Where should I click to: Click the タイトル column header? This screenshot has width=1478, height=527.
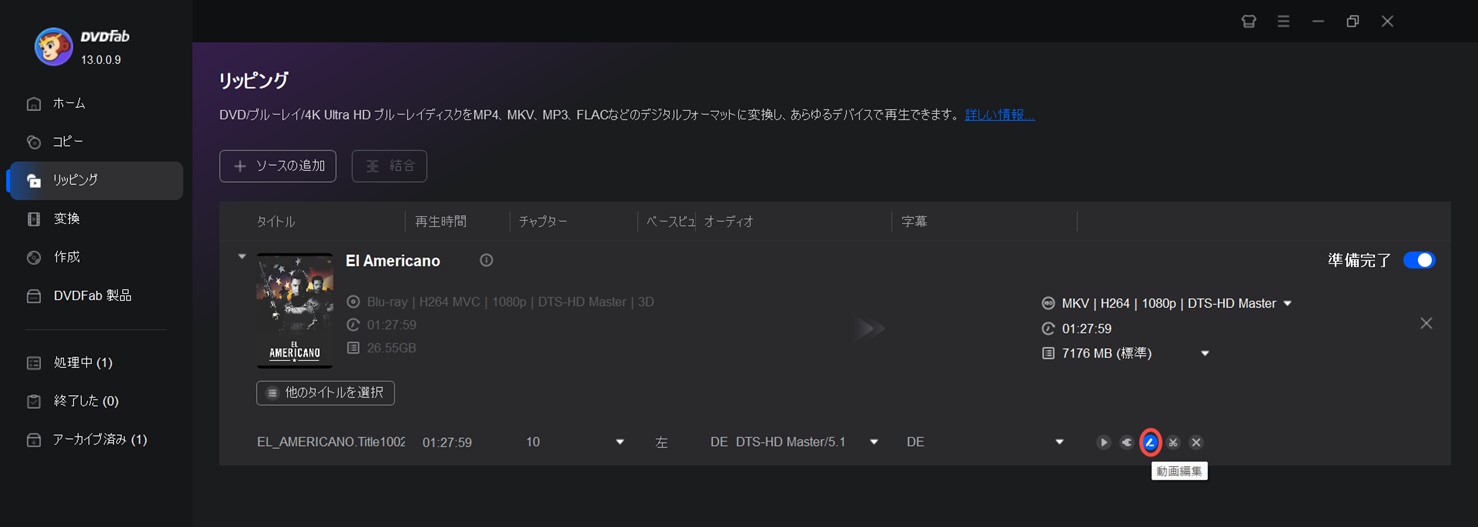[x=276, y=222]
